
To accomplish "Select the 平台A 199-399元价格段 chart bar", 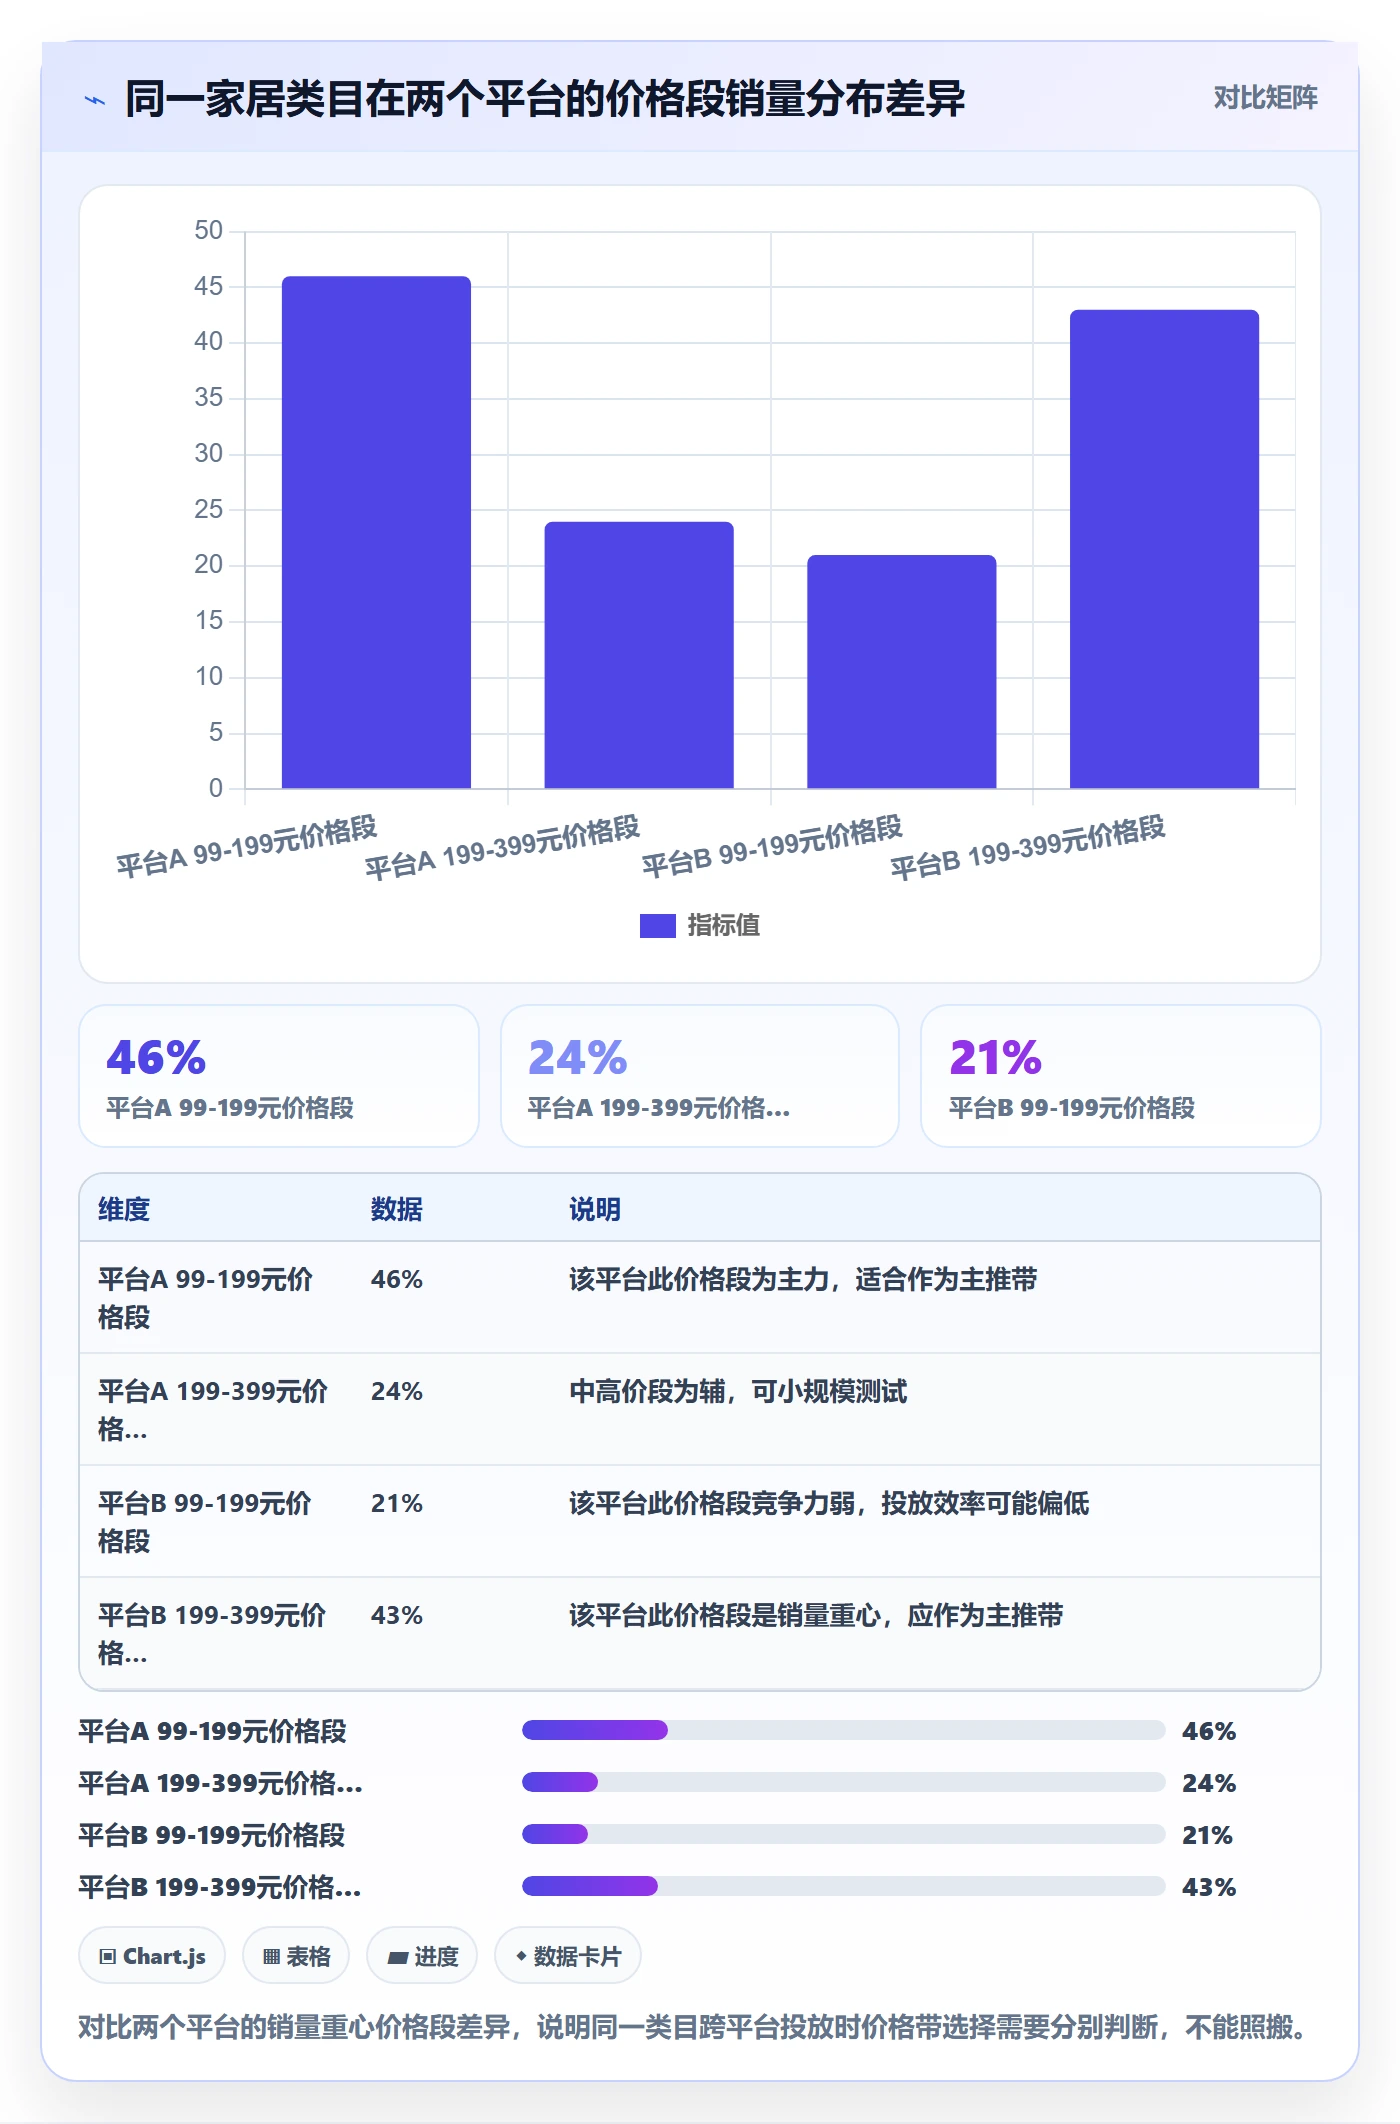I will point(639,655).
